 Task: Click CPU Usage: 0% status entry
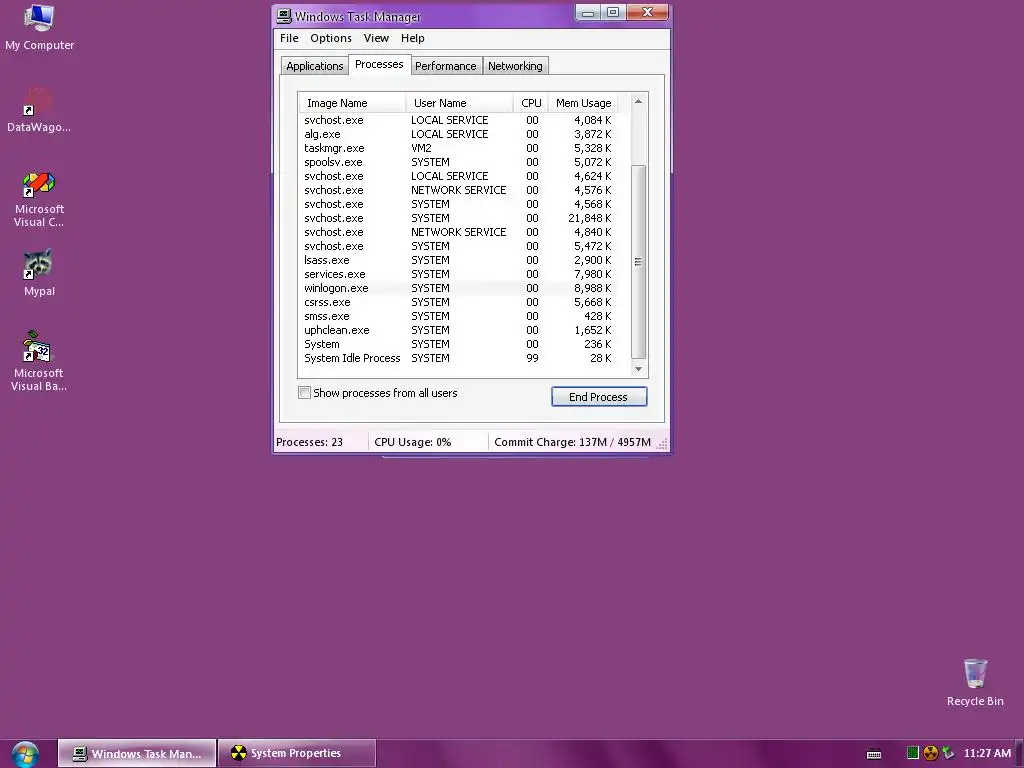413,442
